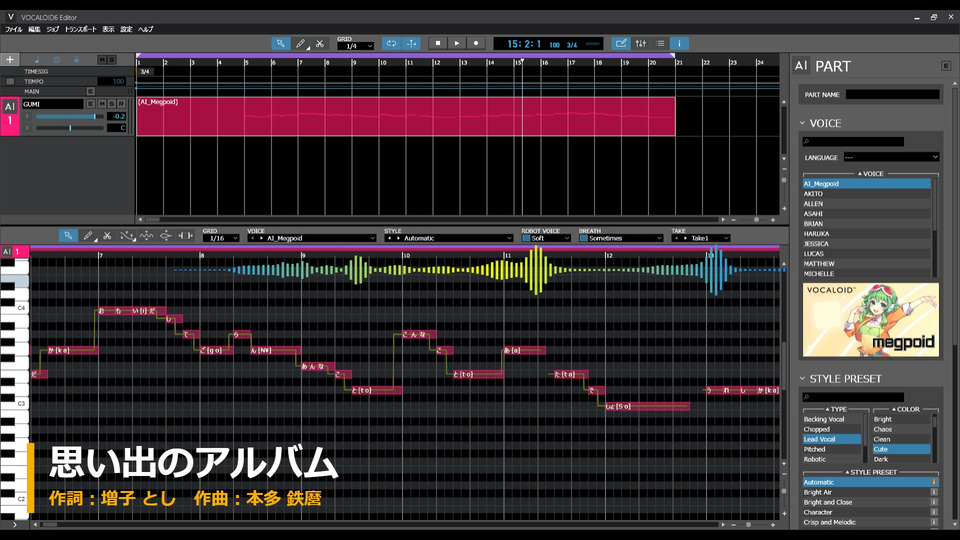This screenshot has height=540, width=960.
Task: Open the MAIN track effects E button
Action: point(91,91)
